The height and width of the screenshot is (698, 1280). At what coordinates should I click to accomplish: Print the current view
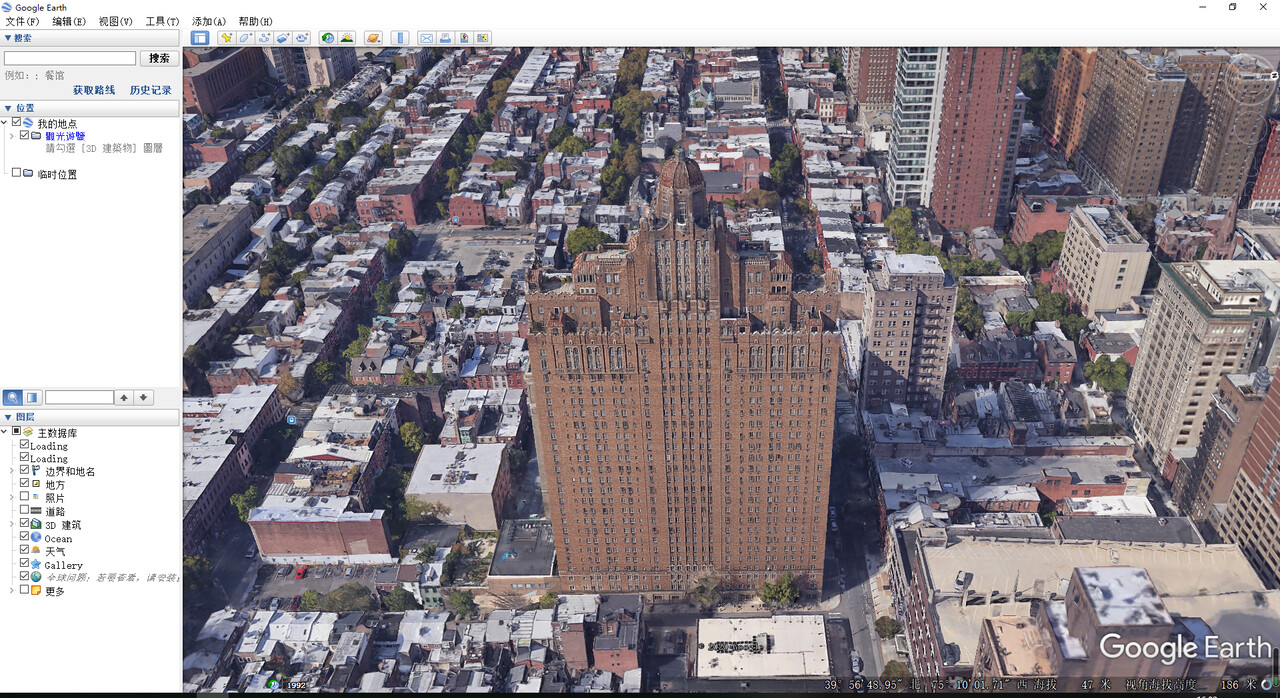pos(444,37)
